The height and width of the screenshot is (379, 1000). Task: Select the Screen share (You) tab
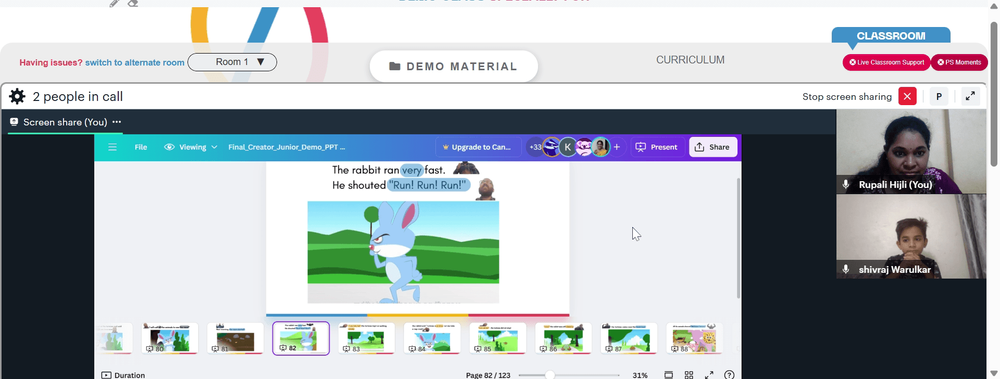click(x=65, y=122)
